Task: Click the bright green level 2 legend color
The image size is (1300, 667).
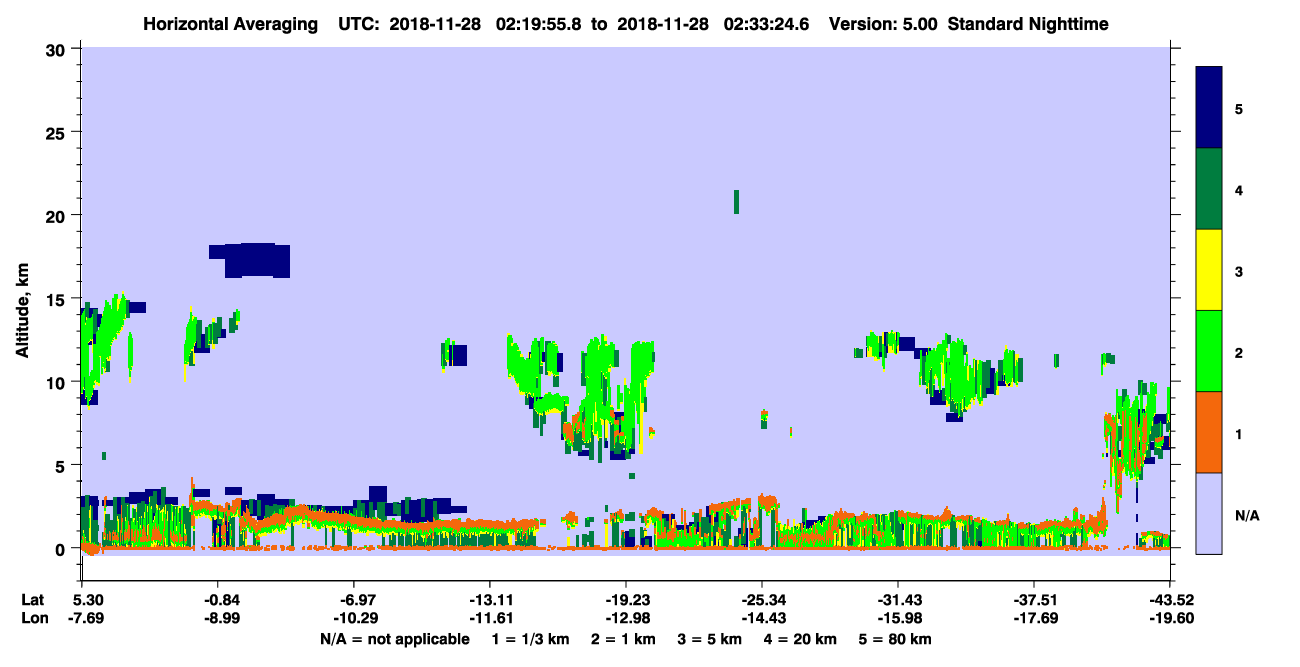Action: (1209, 351)
